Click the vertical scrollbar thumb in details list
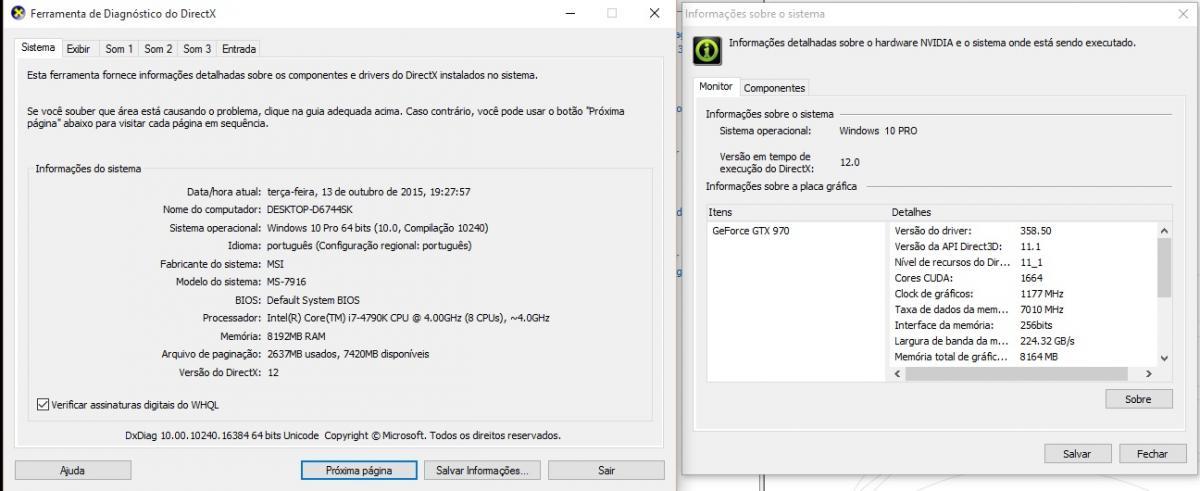The height and width of the screenshot is (491, 1200). [x=1164, y=268]
